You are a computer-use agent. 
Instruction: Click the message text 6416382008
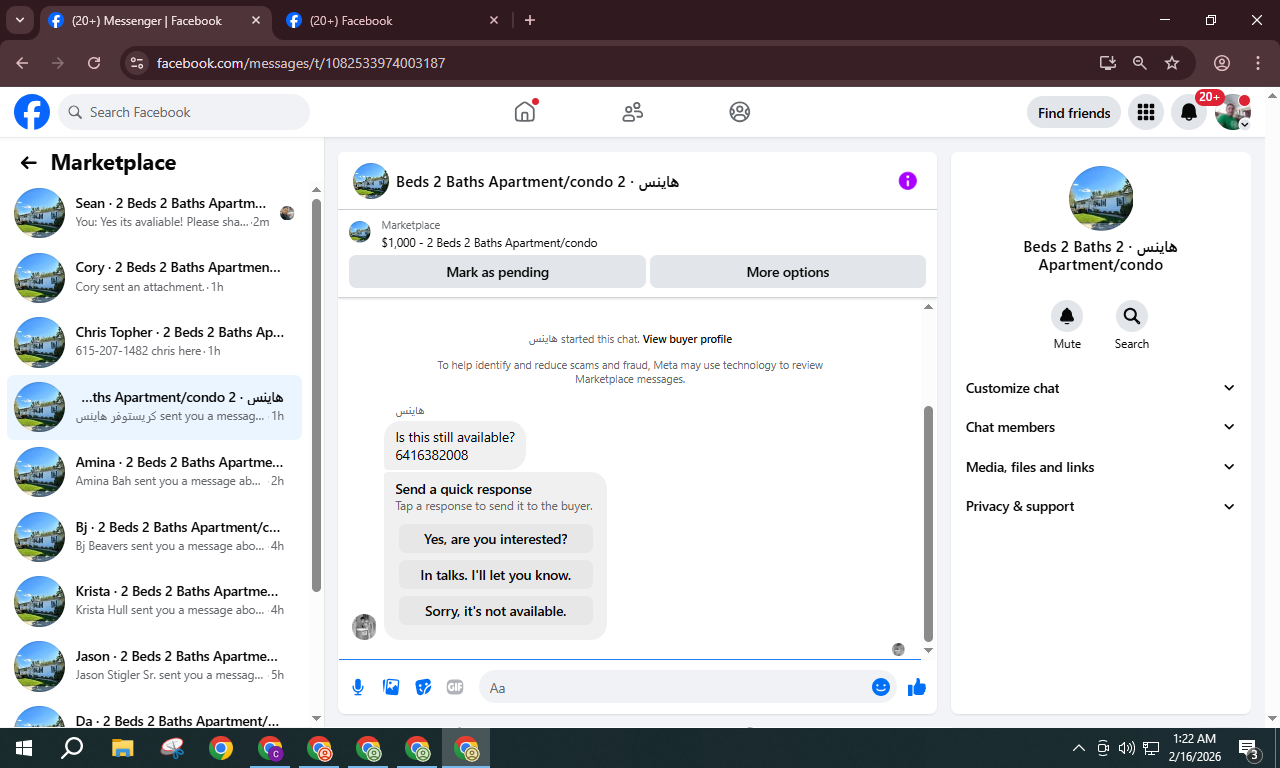point(431,455)
